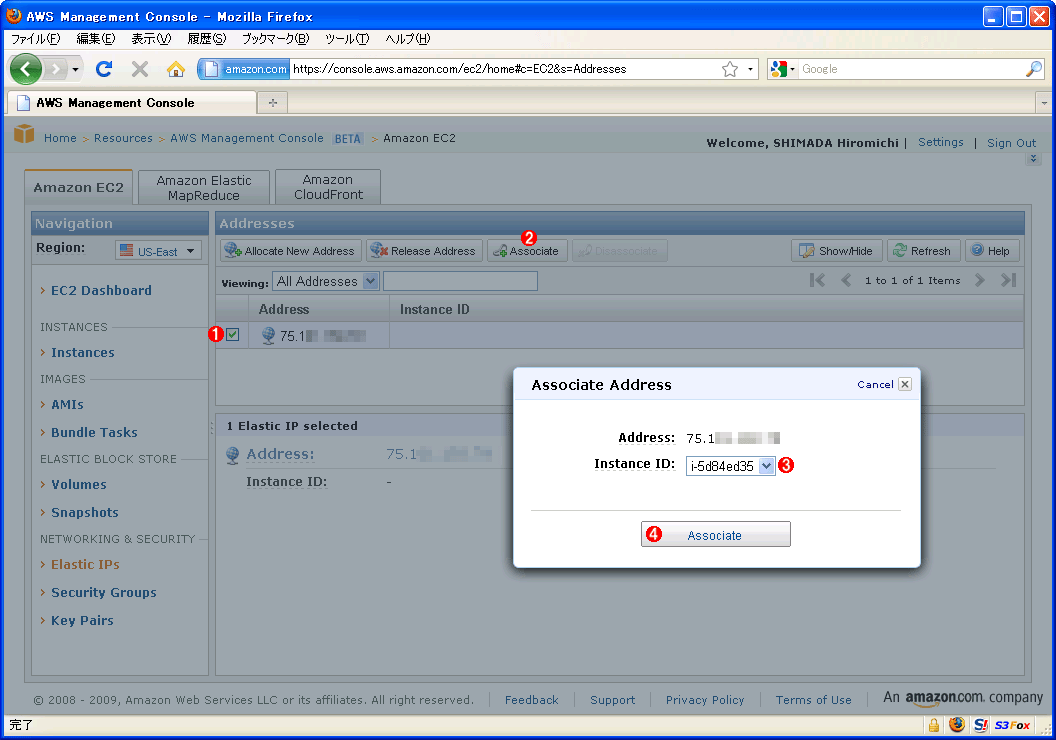Screen dimensions: 1056x740
Task: Switch to Amazon Elastic MapReduce tab
Action: [x=203, y=187]
